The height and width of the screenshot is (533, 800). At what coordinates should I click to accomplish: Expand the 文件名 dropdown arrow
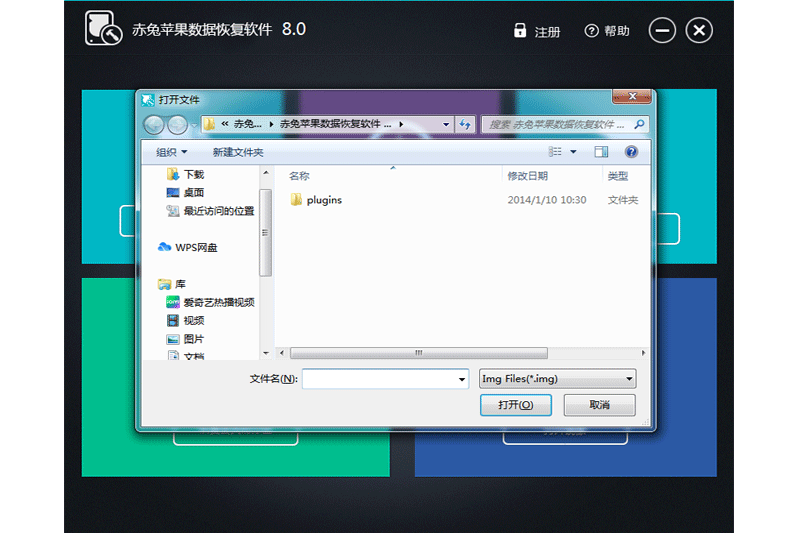click(462, 379)
